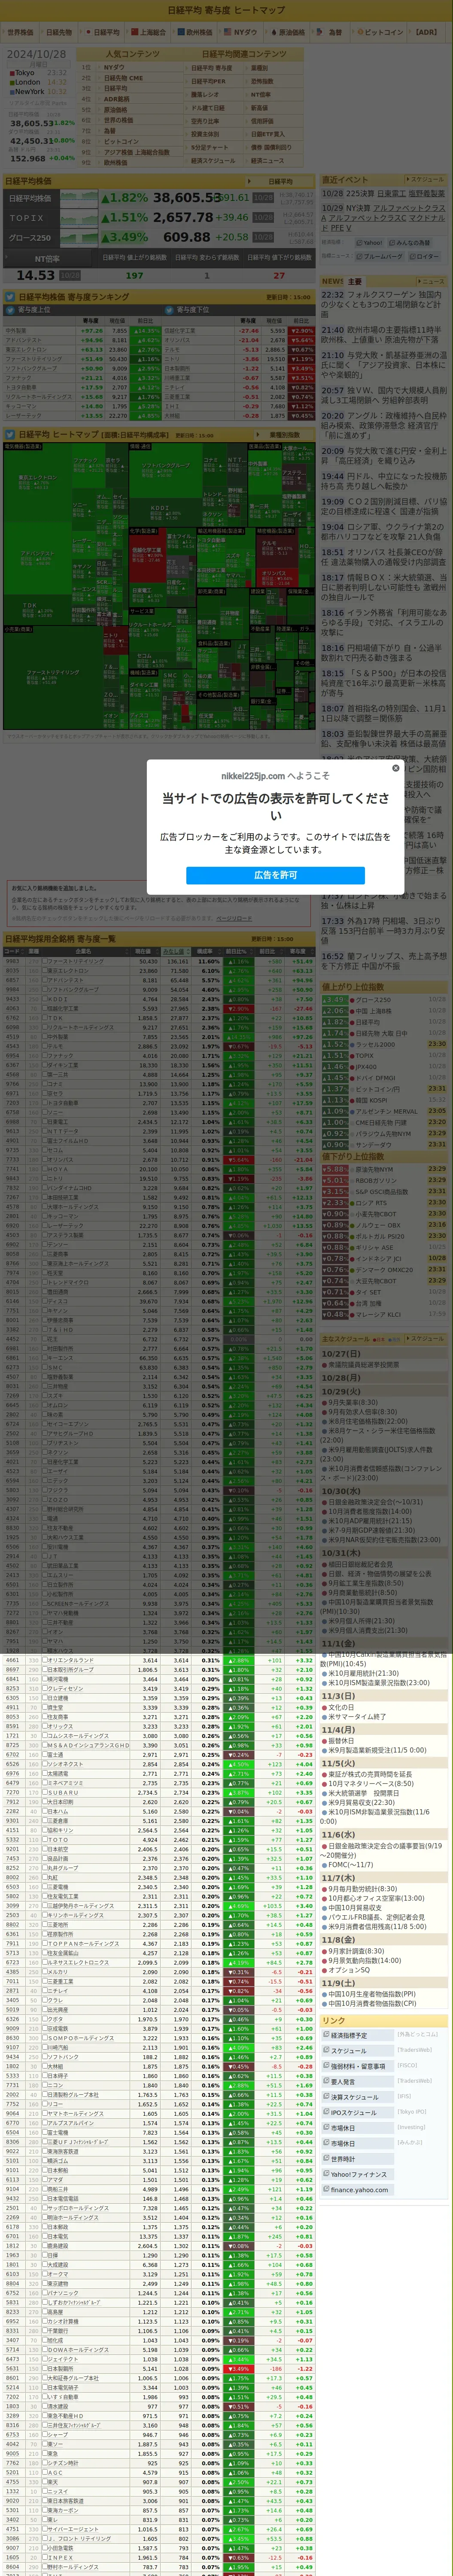Image resolution: width=453 pixels, height=2576 pixels.
Task: Open news headline 19:09 CO2国別削減目標
Action: (x=384, y=507)
